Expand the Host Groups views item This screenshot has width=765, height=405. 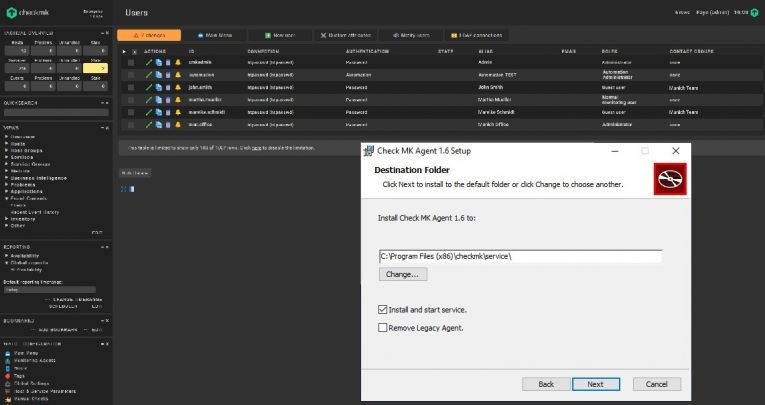6,151
